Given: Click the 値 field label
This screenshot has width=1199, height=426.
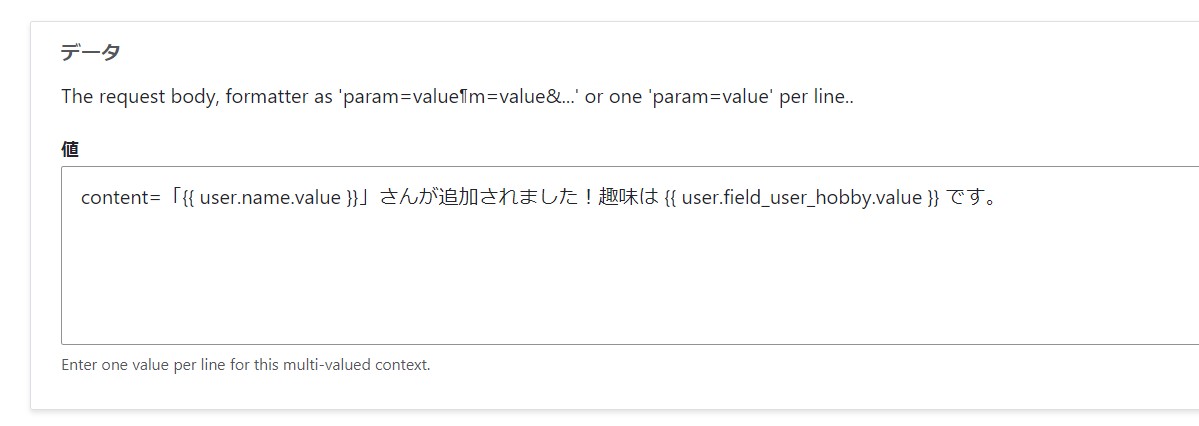Looking at the screenshot, I should [x=70, y=150].
